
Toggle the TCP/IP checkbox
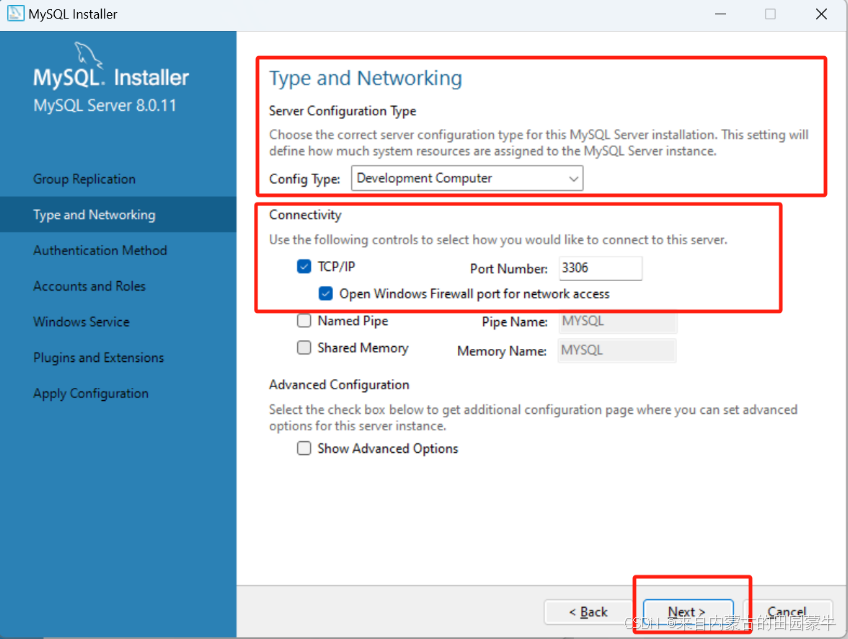pos(304,267)
